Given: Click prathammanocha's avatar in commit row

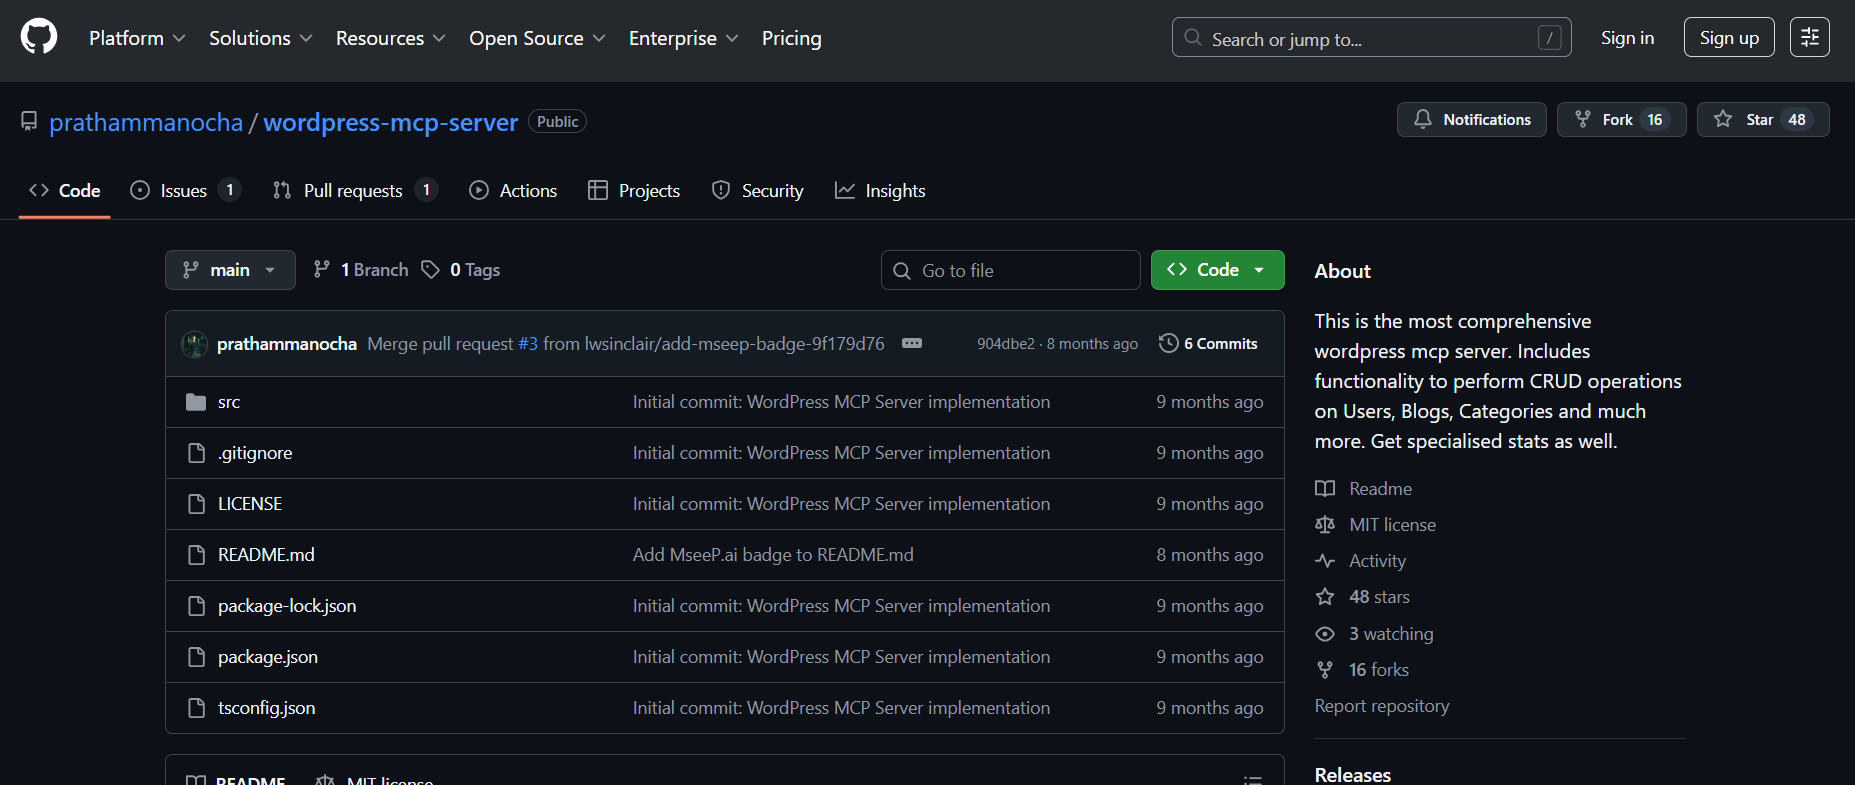Looking at the screenshot, I should (194, 344).
